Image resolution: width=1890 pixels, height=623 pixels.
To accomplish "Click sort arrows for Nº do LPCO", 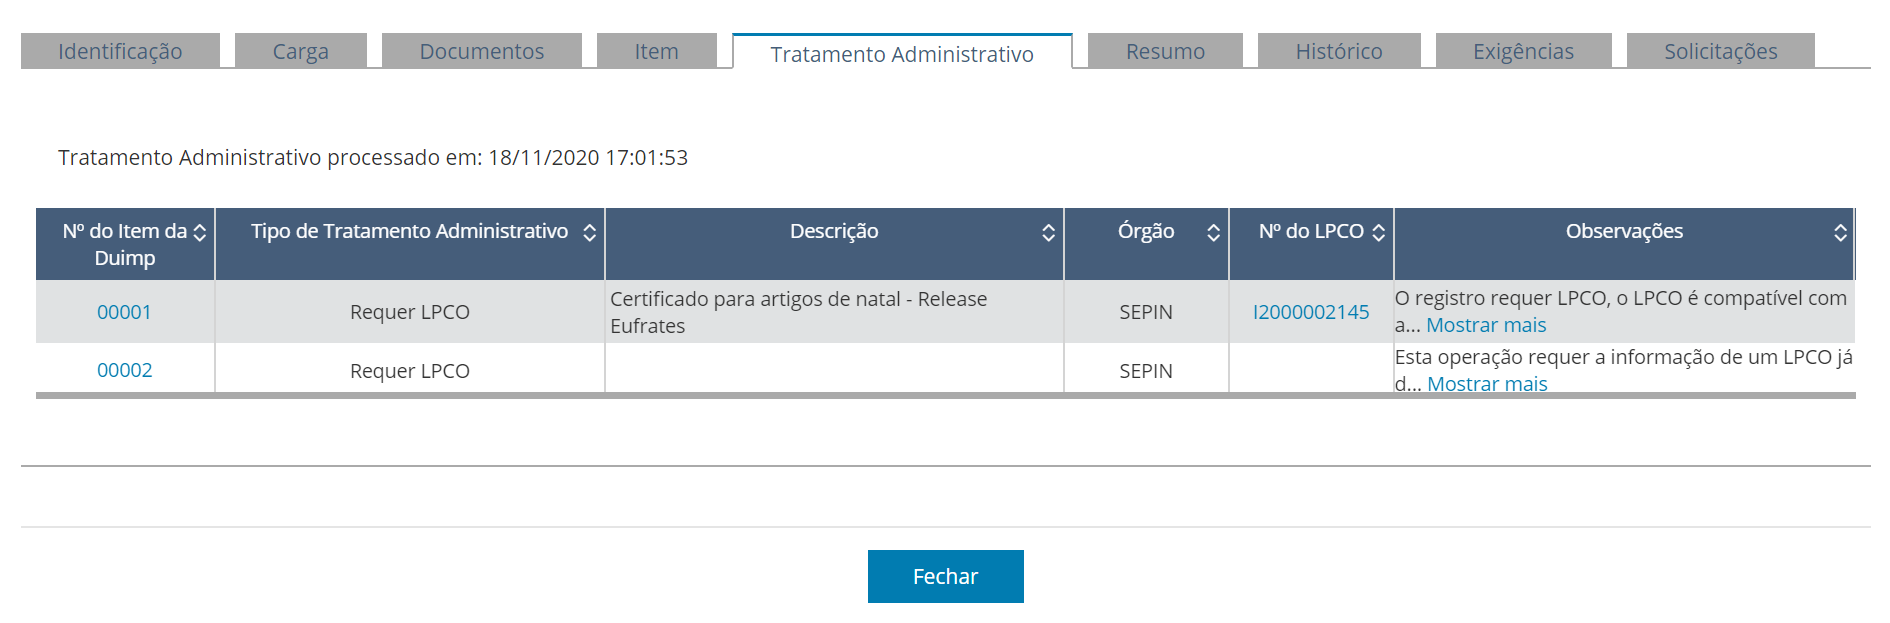I will coord(1378,233).
